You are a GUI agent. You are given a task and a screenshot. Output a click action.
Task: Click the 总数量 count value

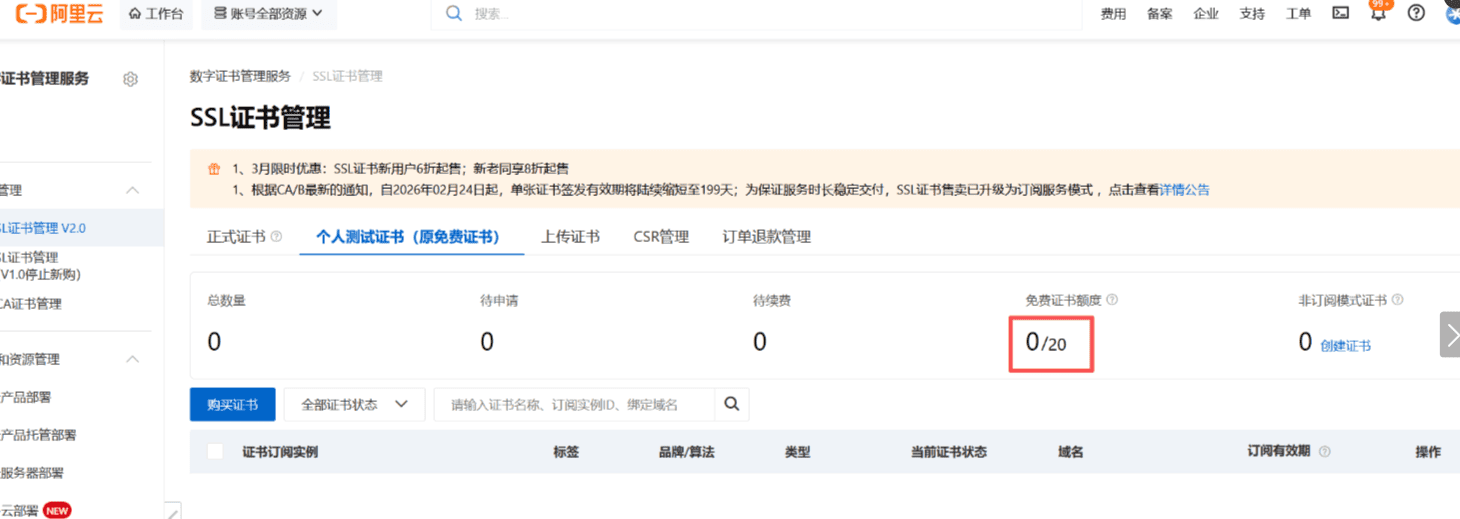coord(214,342)
